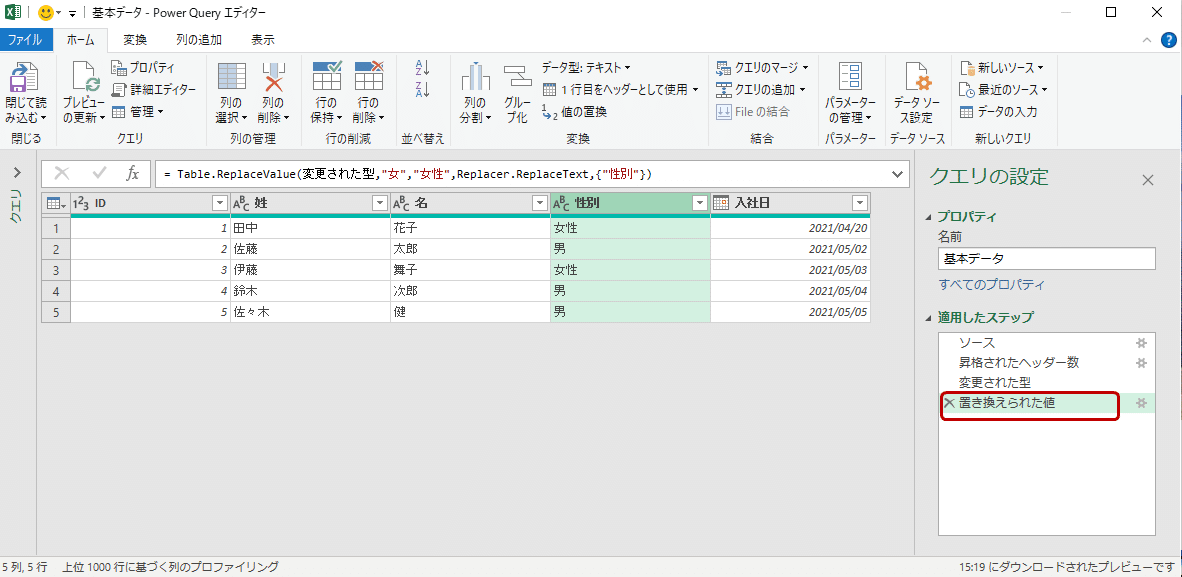This screenshot has width=1182, height=577.
Task: Open the すべてのプロパティ link
Action: click(991, 285)
